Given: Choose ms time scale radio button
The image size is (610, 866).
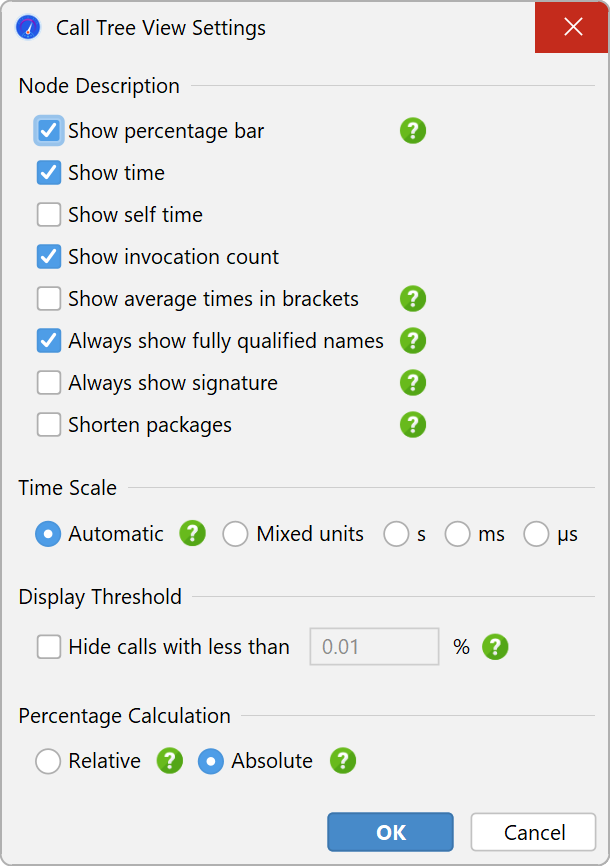Looking at the screenshot, I should [x=458, y=534].
